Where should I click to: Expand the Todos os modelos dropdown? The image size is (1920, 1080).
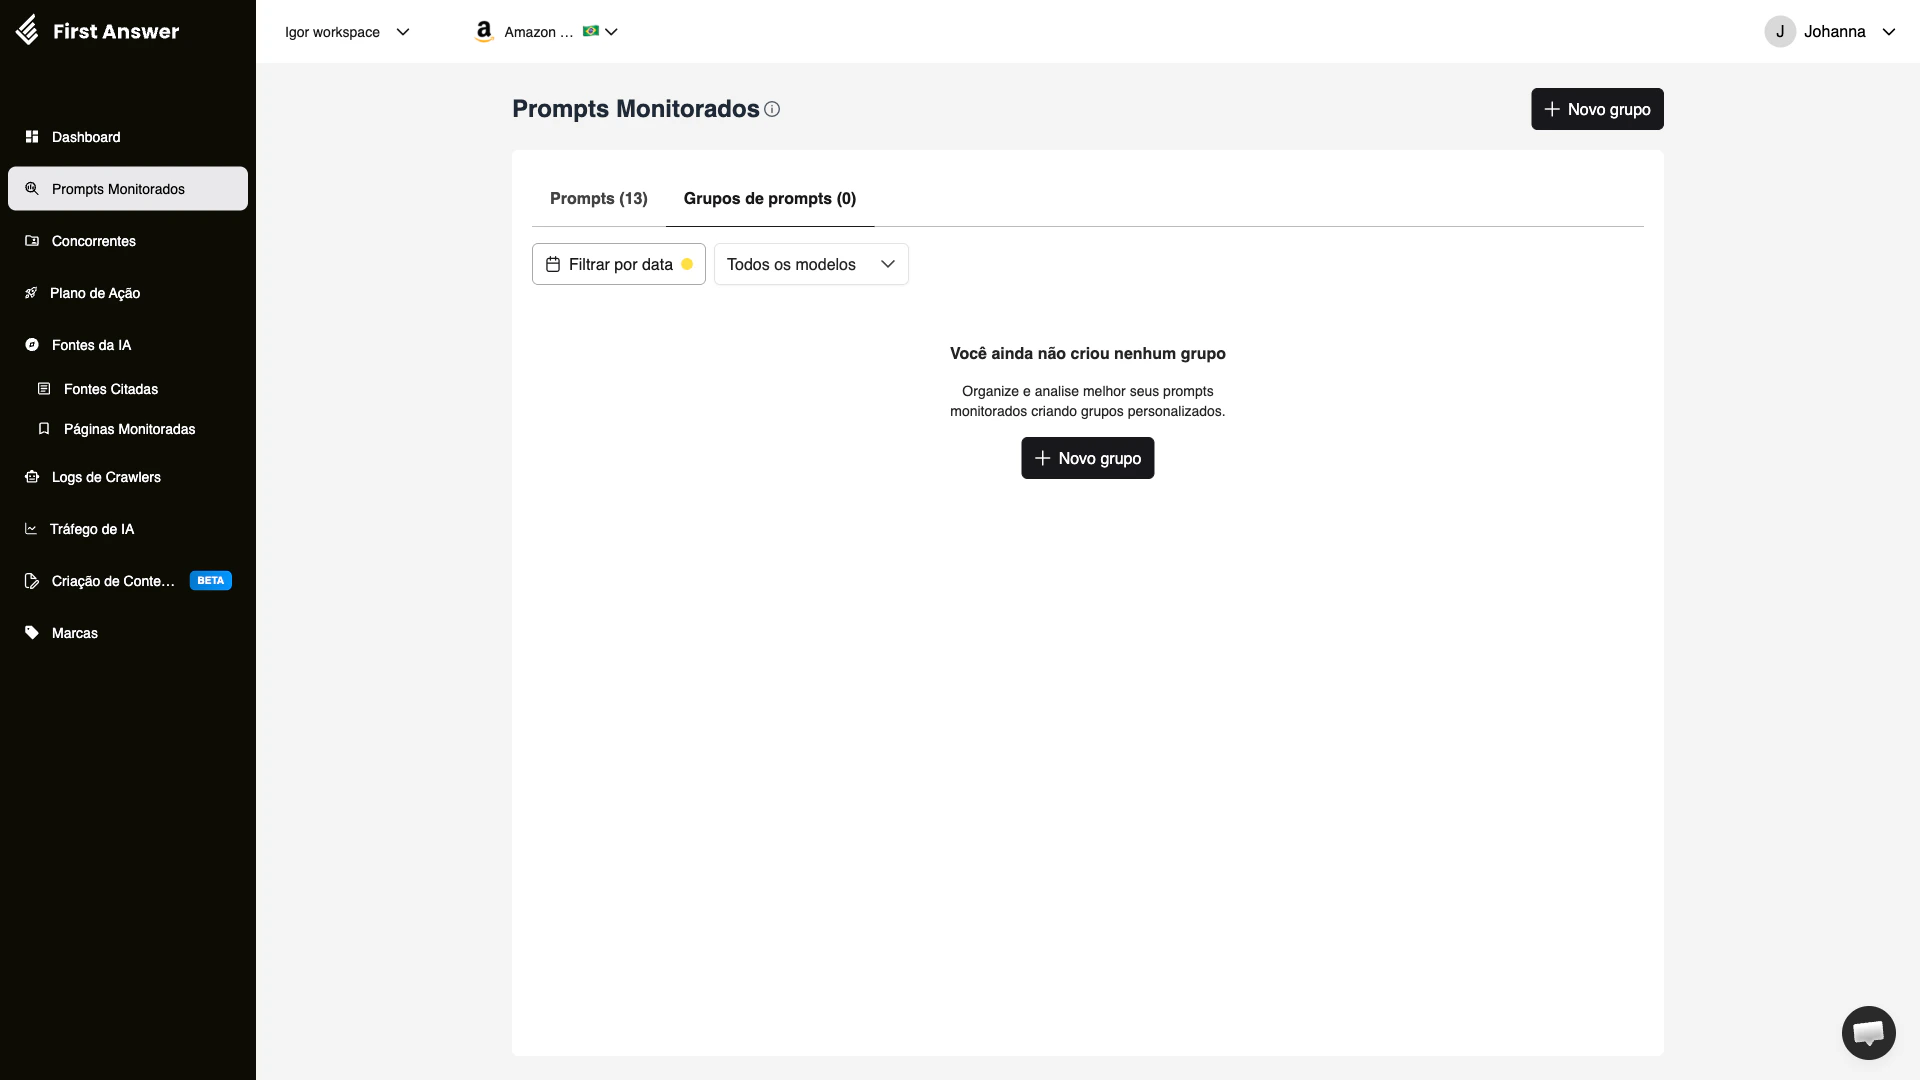(x=810, y=264)
